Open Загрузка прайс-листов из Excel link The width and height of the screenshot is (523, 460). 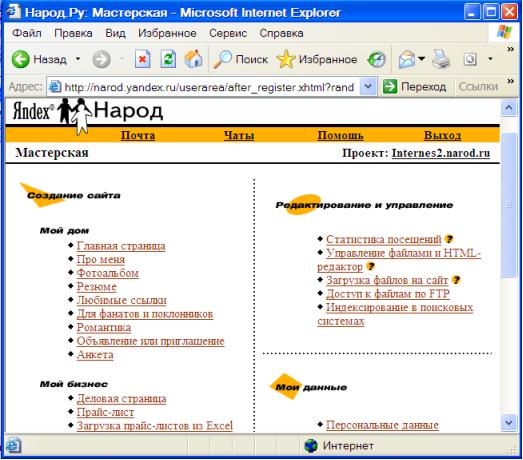pos(155,426)
